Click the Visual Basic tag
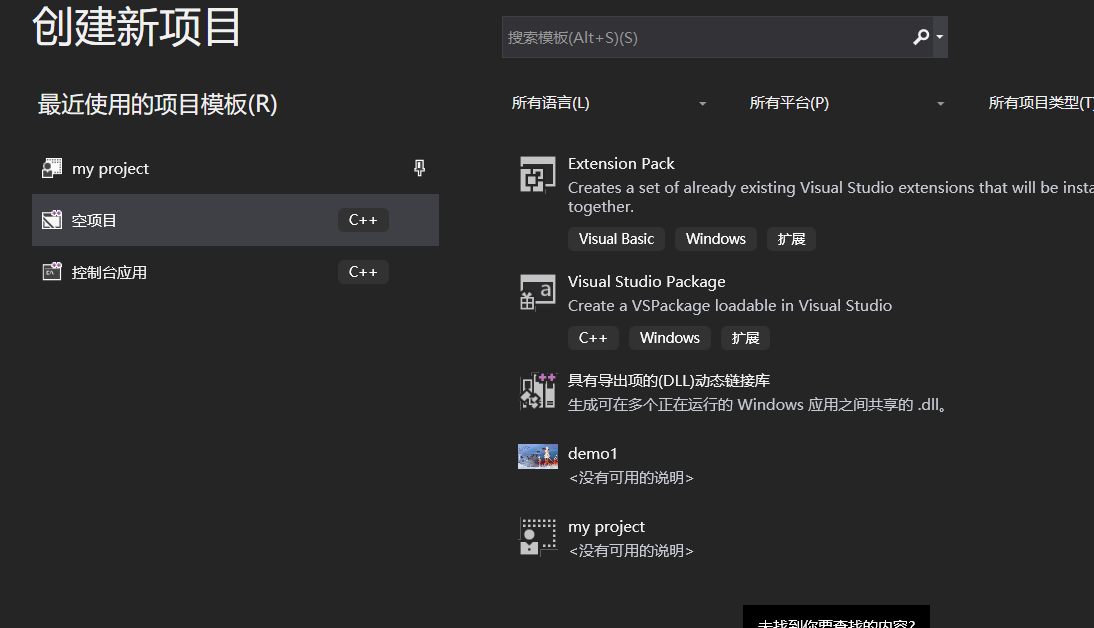The image size is (1094, 628). (616, 239)
